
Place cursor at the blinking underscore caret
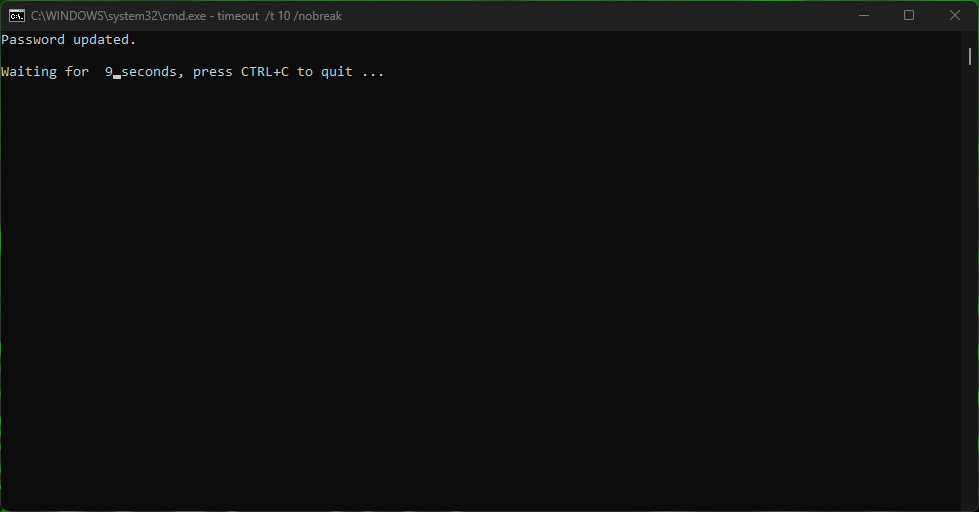tap(117, 76)
